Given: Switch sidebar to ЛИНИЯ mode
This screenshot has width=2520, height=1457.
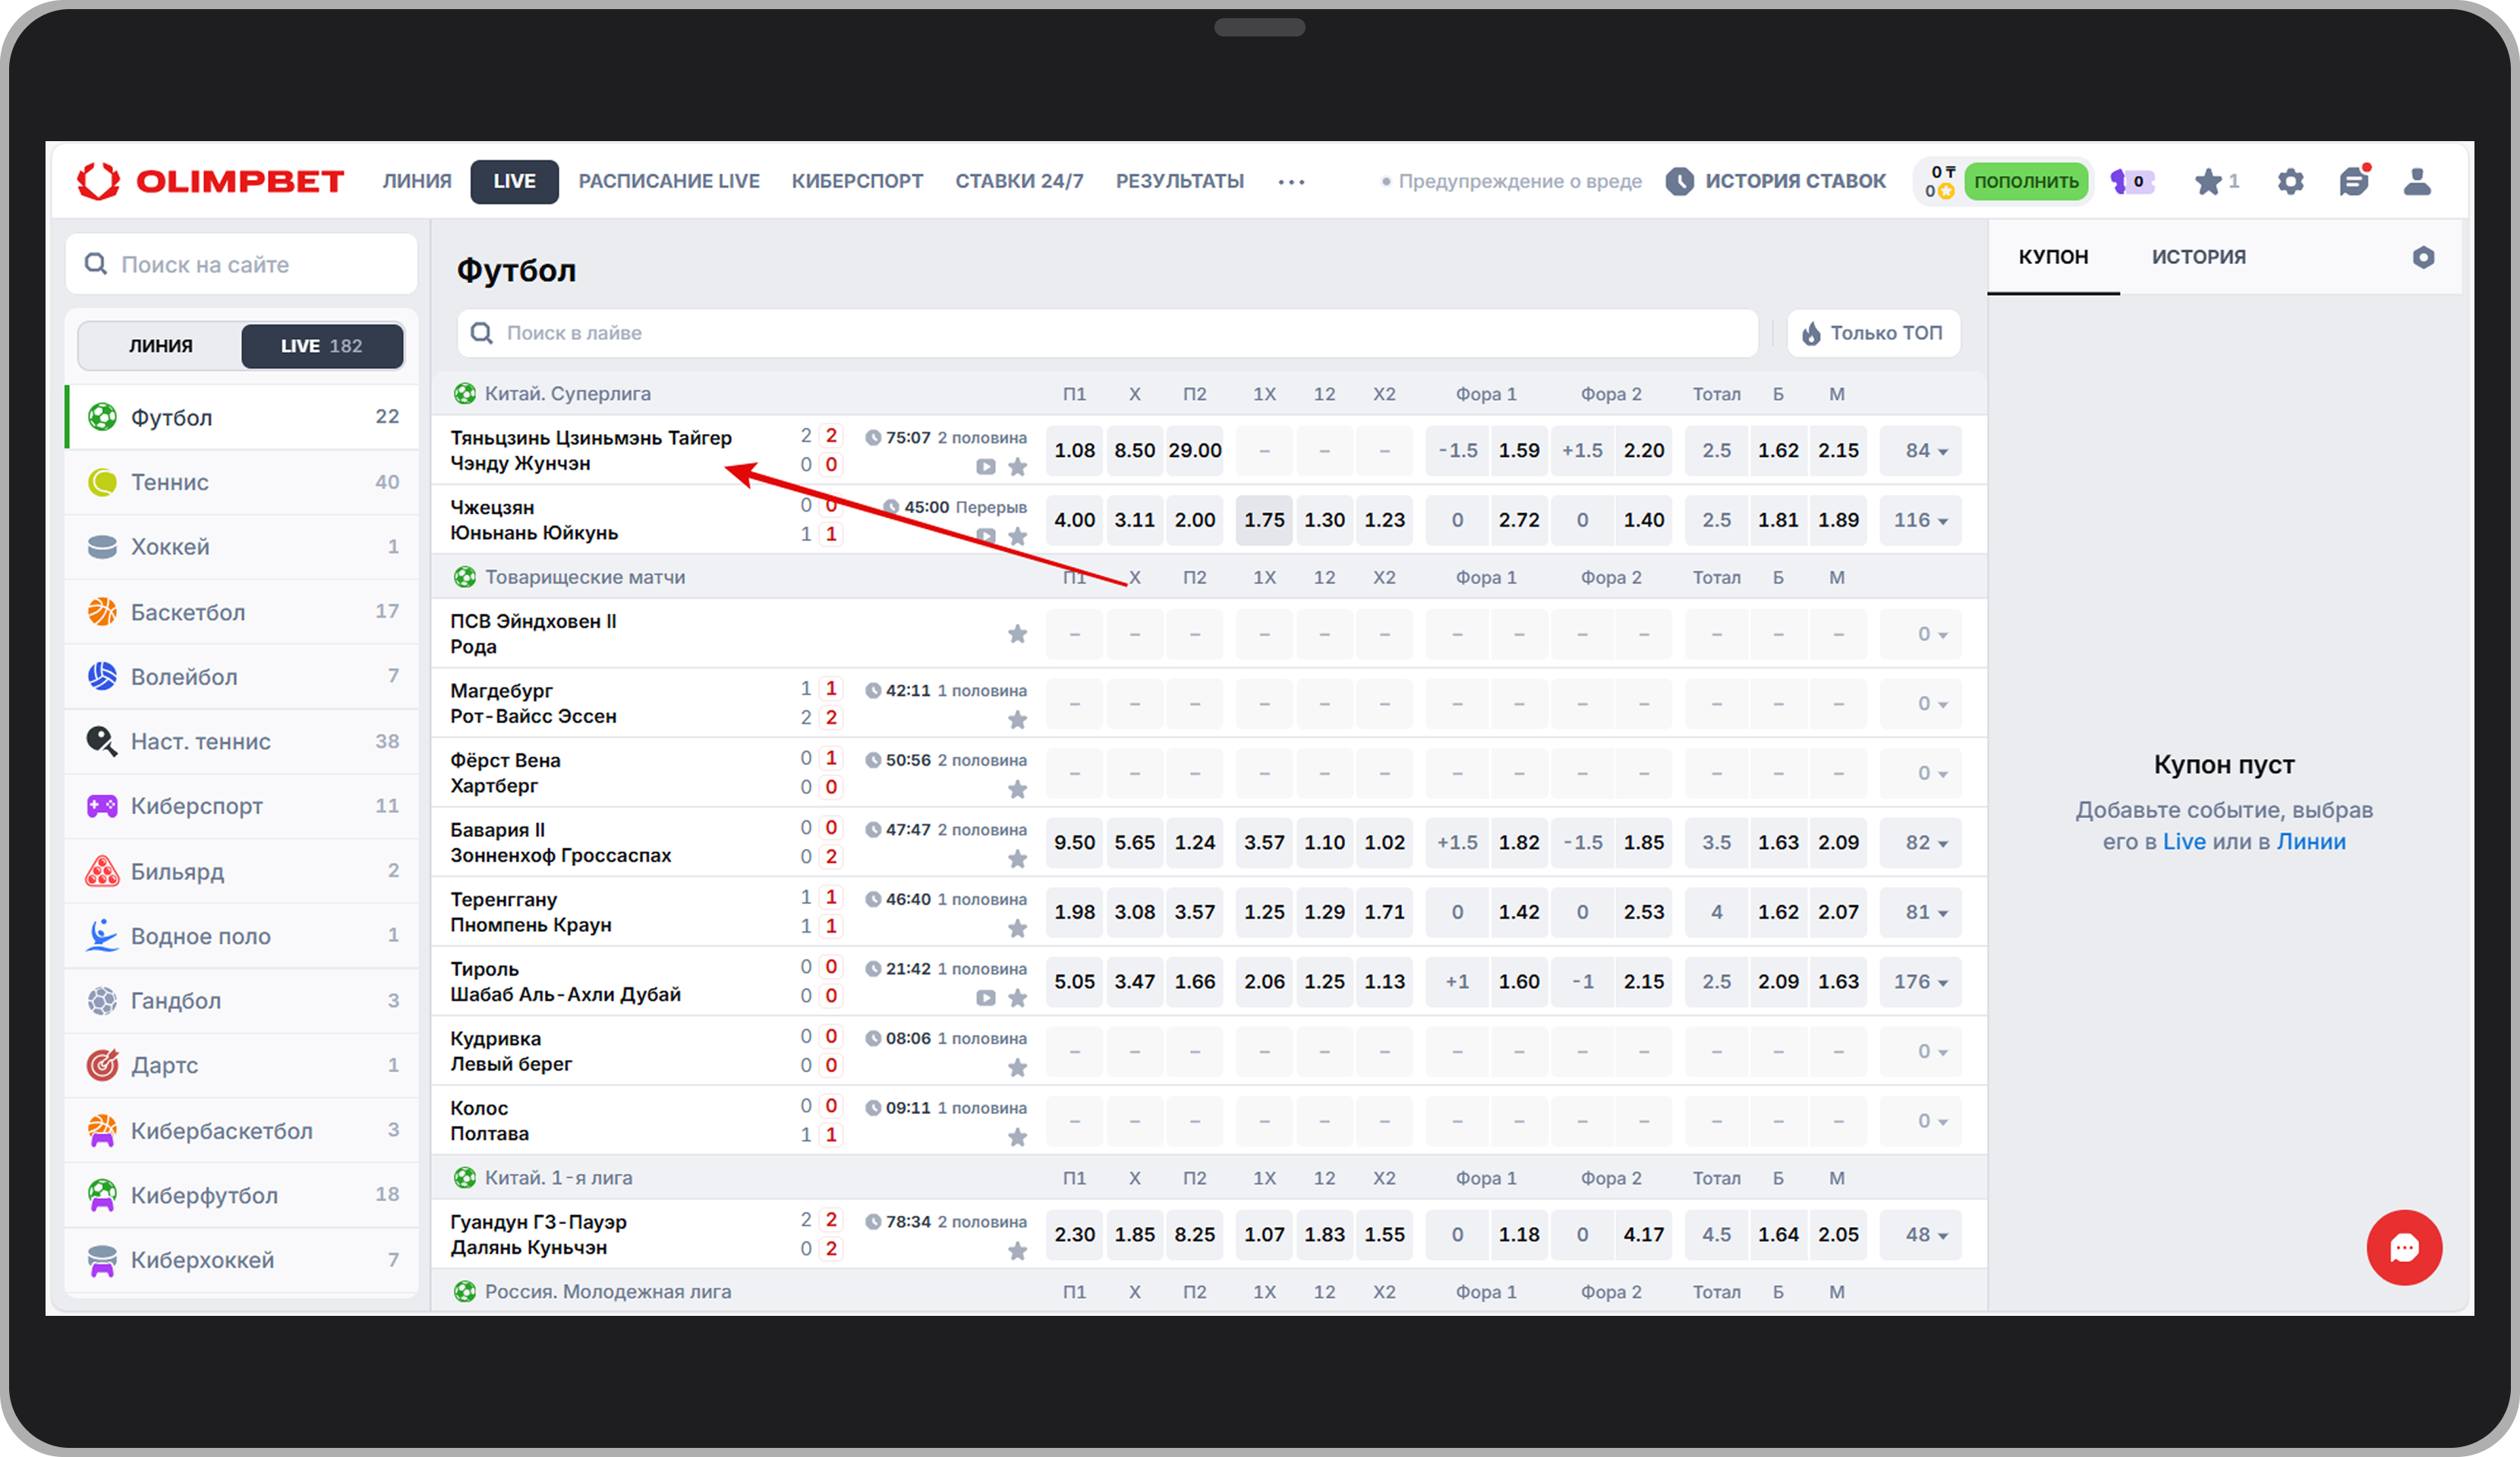Looking at the screenshot, I should coord(160,346).
